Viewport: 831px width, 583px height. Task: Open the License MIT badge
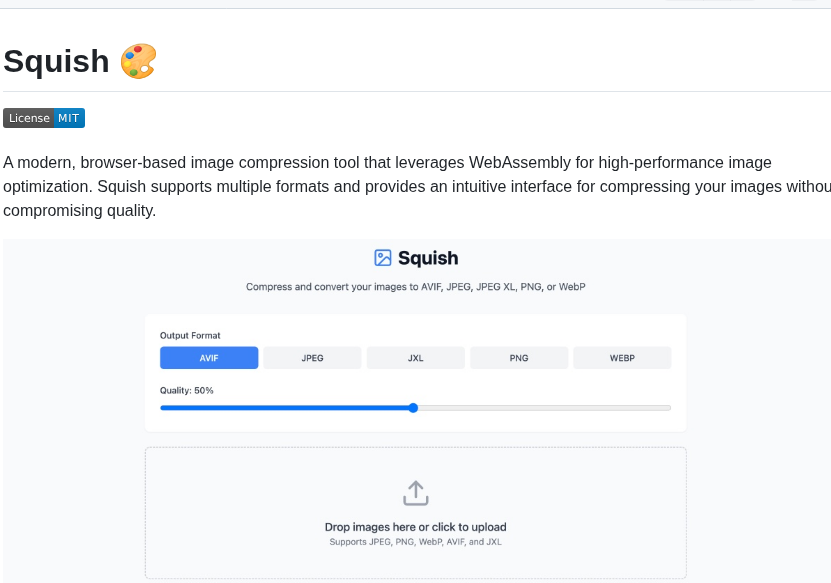click(44, 118)
